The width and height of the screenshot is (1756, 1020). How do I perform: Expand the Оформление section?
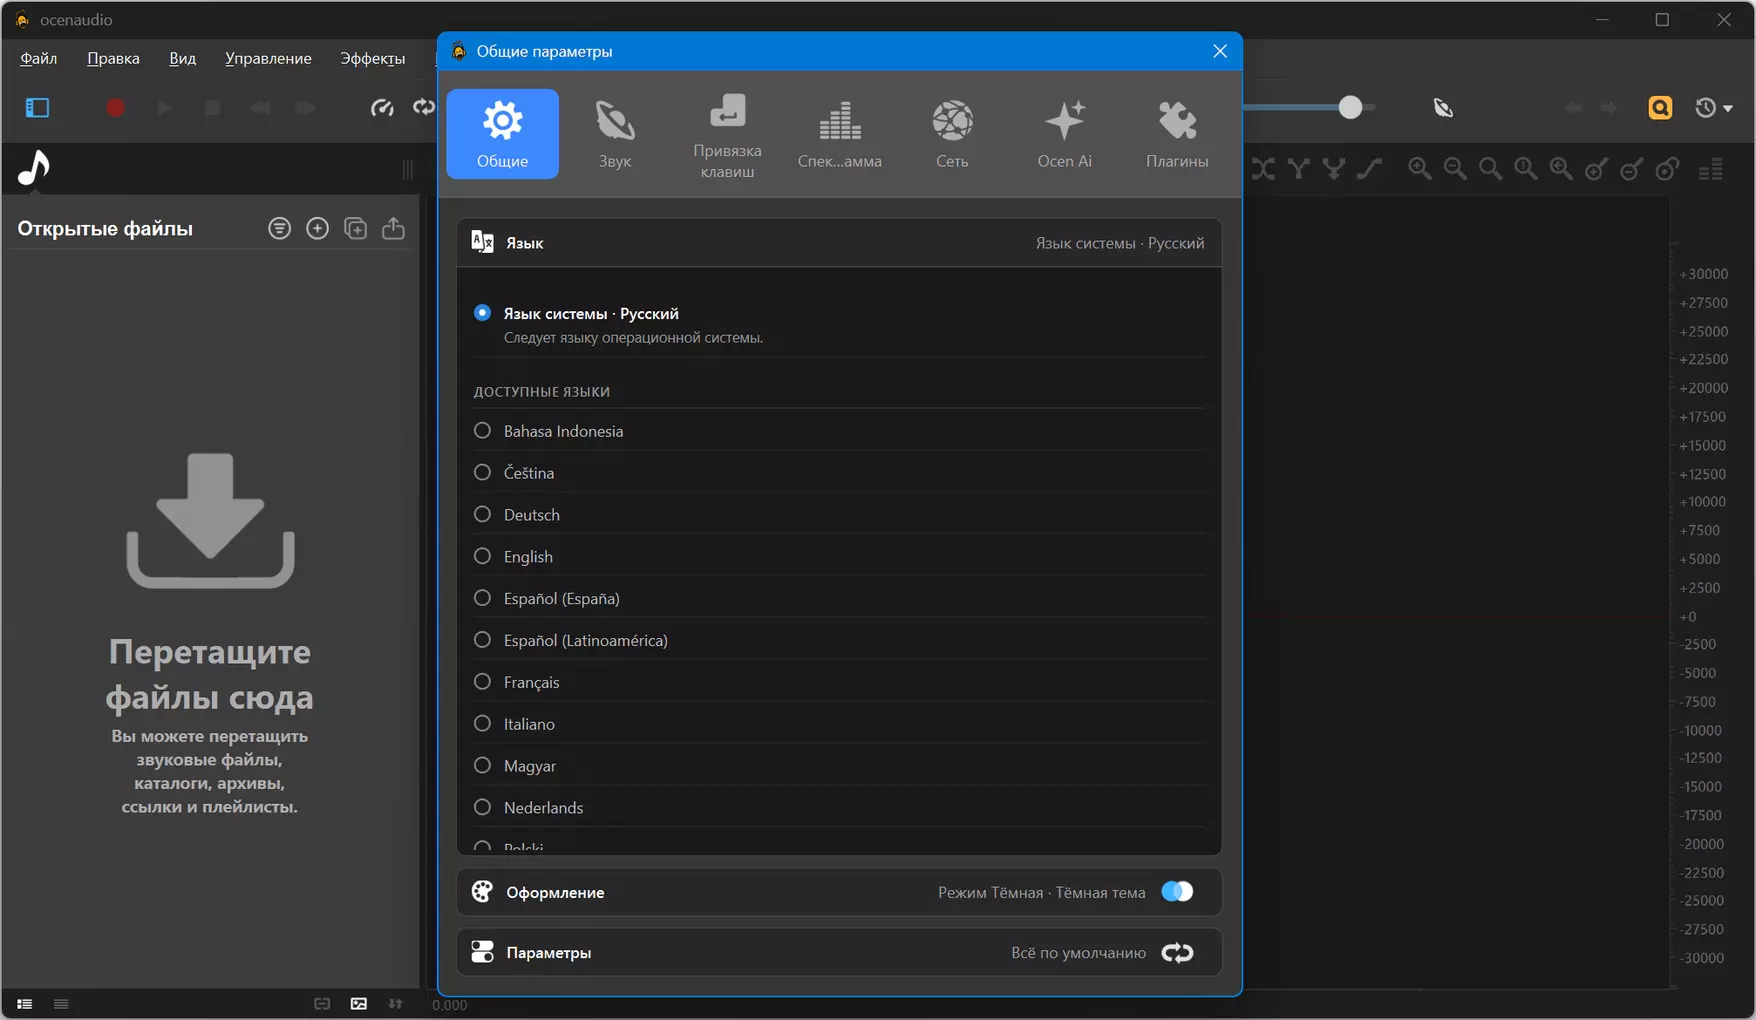[839, 892]
